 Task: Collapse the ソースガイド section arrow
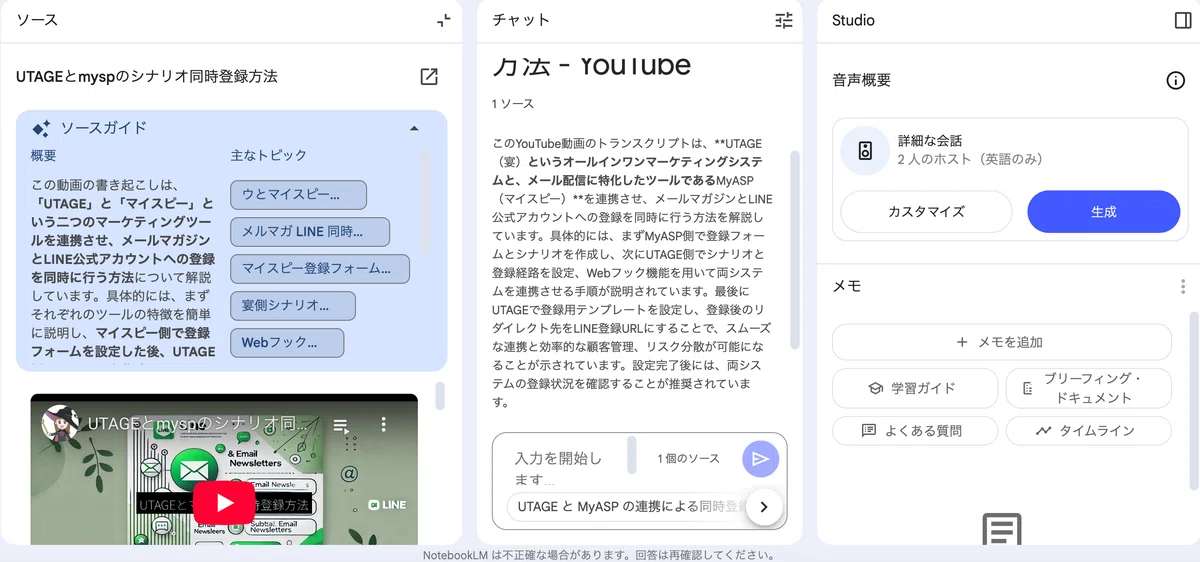click(x=415, y=128)
